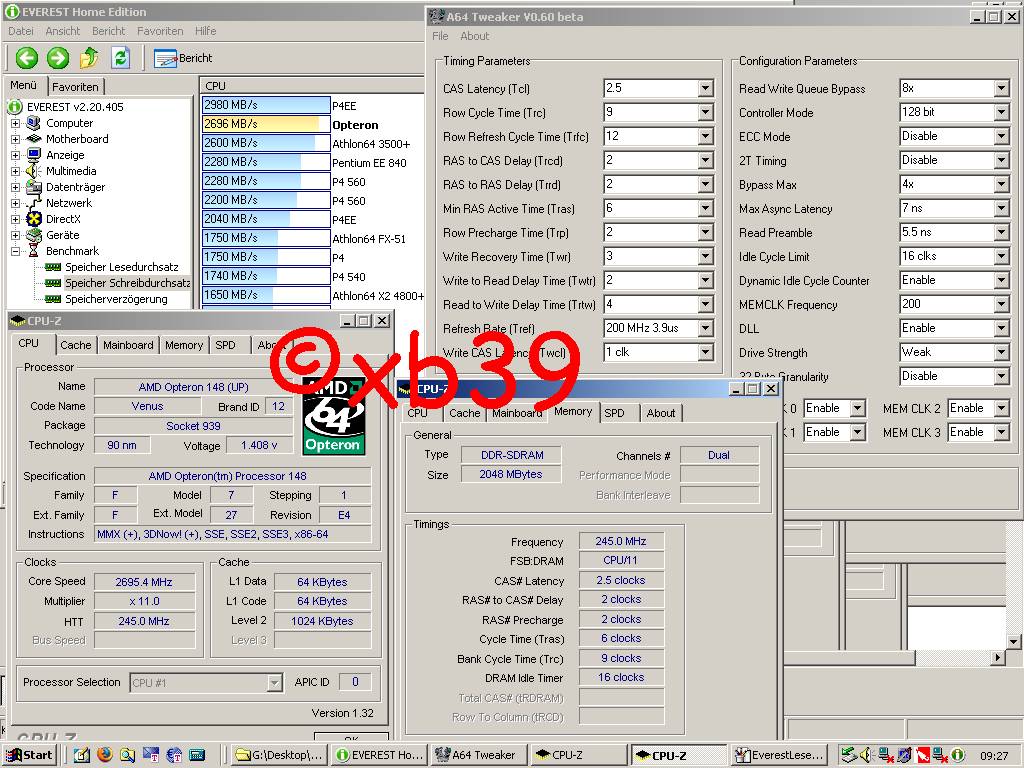Click the Refresh icon in EVEREST toolbar
The height and width of the screenshot is (768, 1024).
tap(120, 58)
